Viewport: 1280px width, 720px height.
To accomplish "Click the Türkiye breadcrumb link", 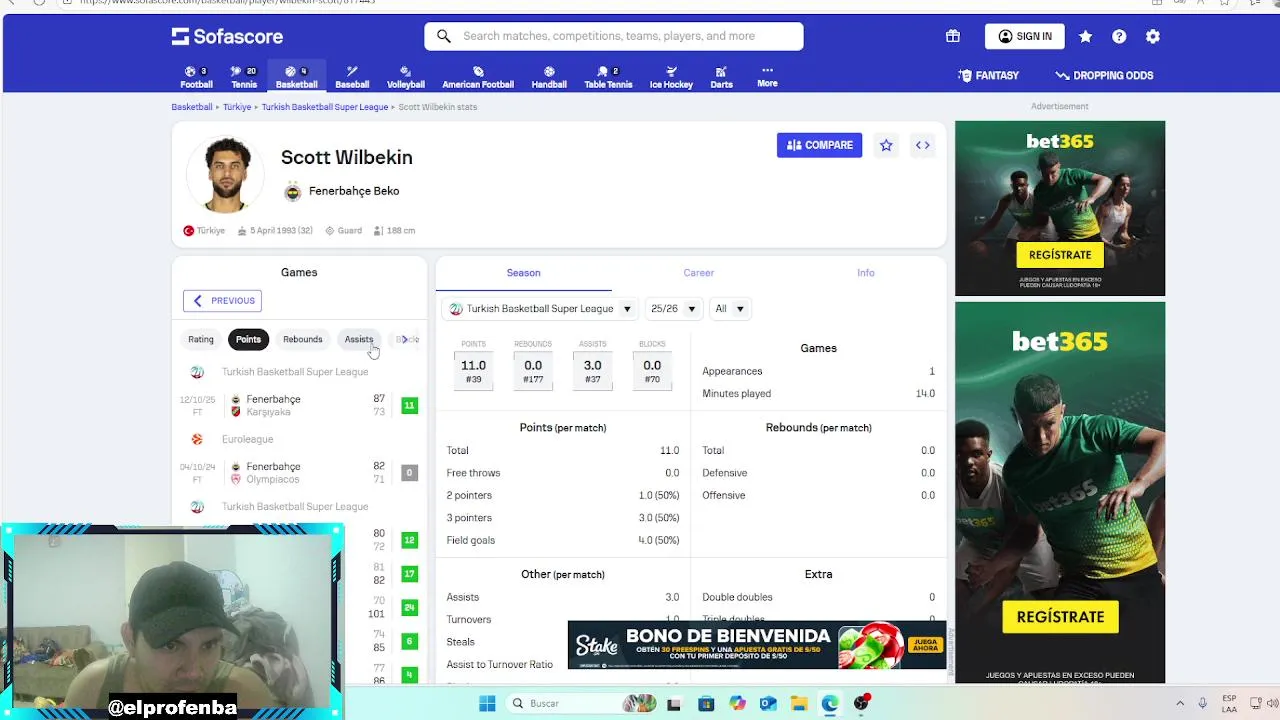I will pos(237,107).
